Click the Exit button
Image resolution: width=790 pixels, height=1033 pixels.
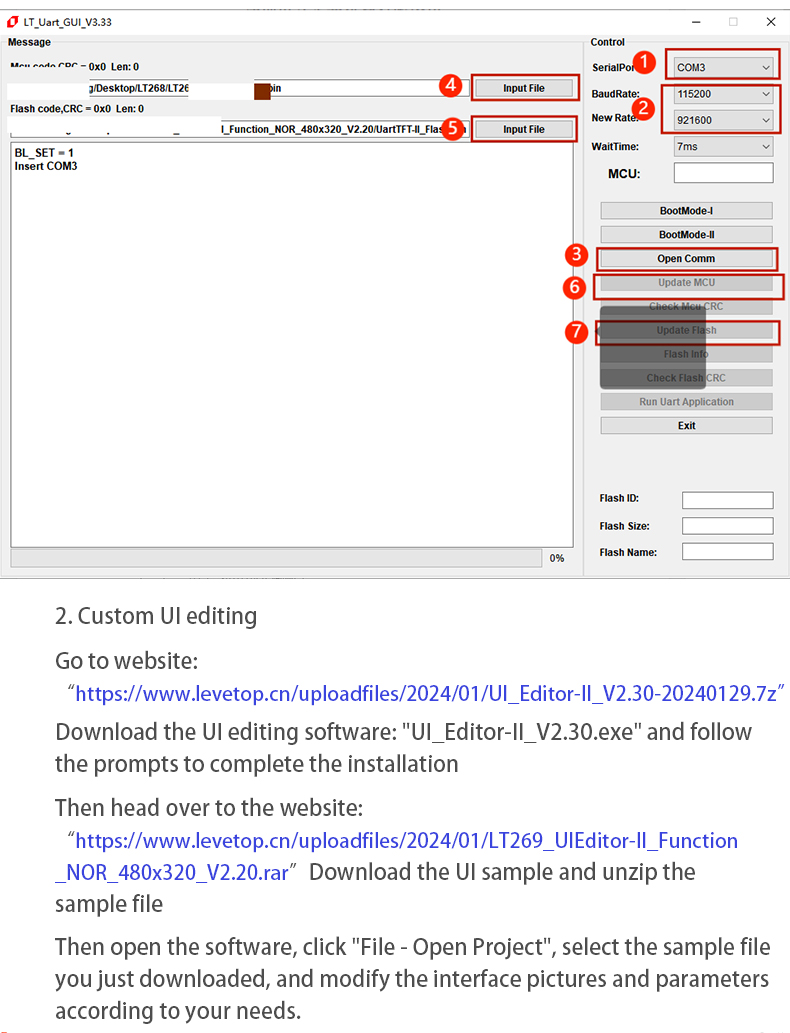tap(686, 426)
